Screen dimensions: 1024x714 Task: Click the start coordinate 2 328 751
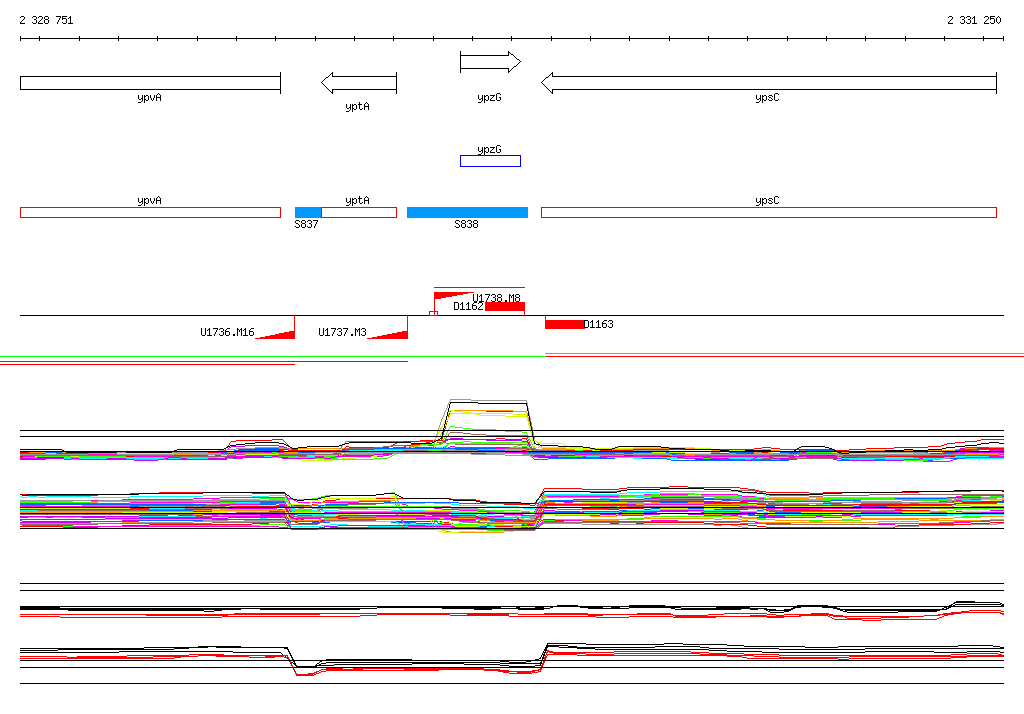tap(46, 20)
